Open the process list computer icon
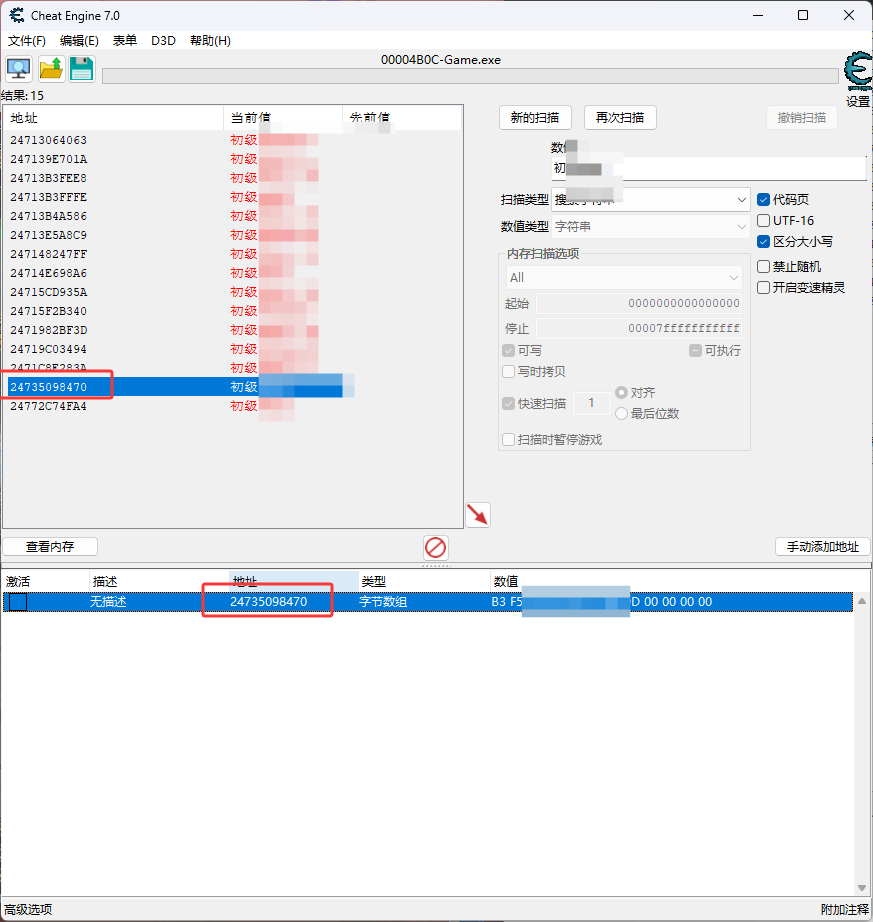This screenshot has height=922, width=873. [19, 69]
